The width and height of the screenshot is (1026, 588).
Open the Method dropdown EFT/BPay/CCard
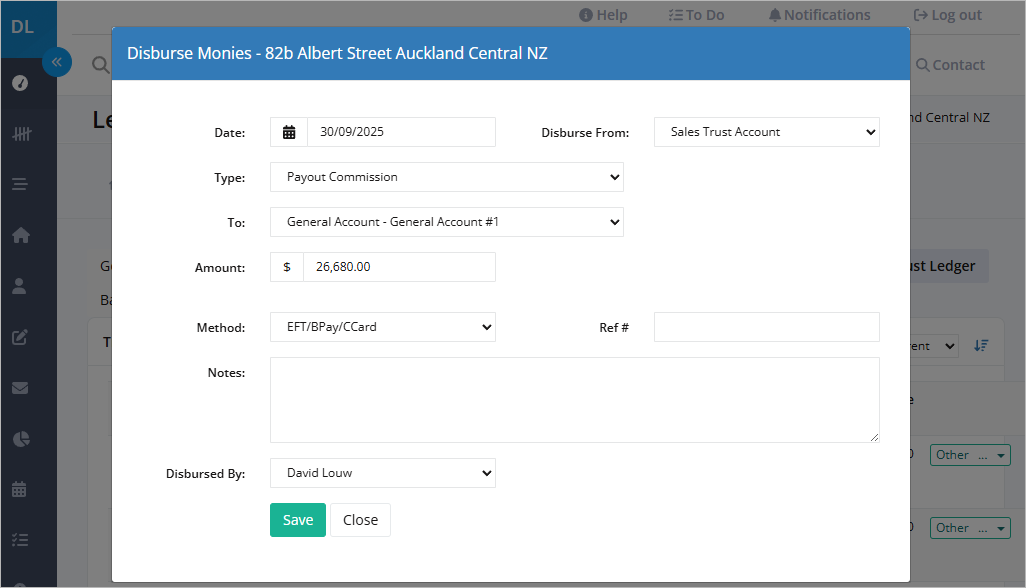(x=383, y=327)
